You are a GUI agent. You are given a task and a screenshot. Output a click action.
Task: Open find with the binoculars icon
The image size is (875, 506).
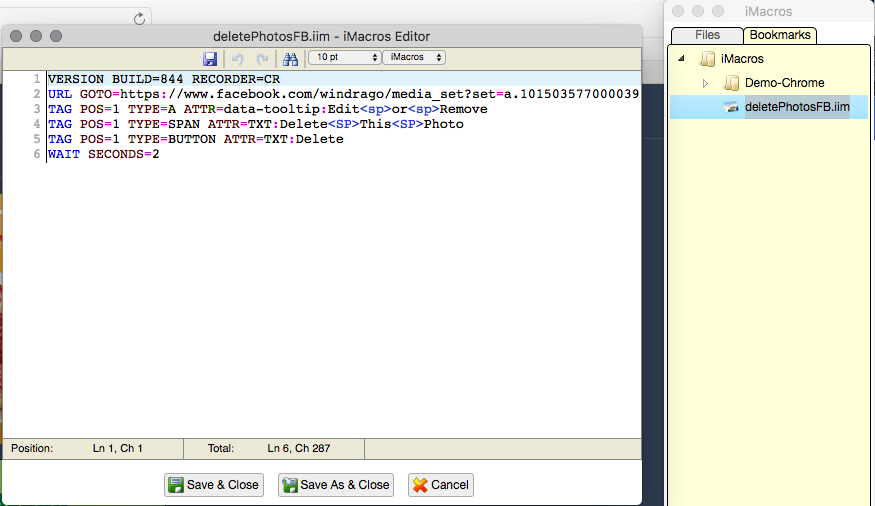click(290, 59)
